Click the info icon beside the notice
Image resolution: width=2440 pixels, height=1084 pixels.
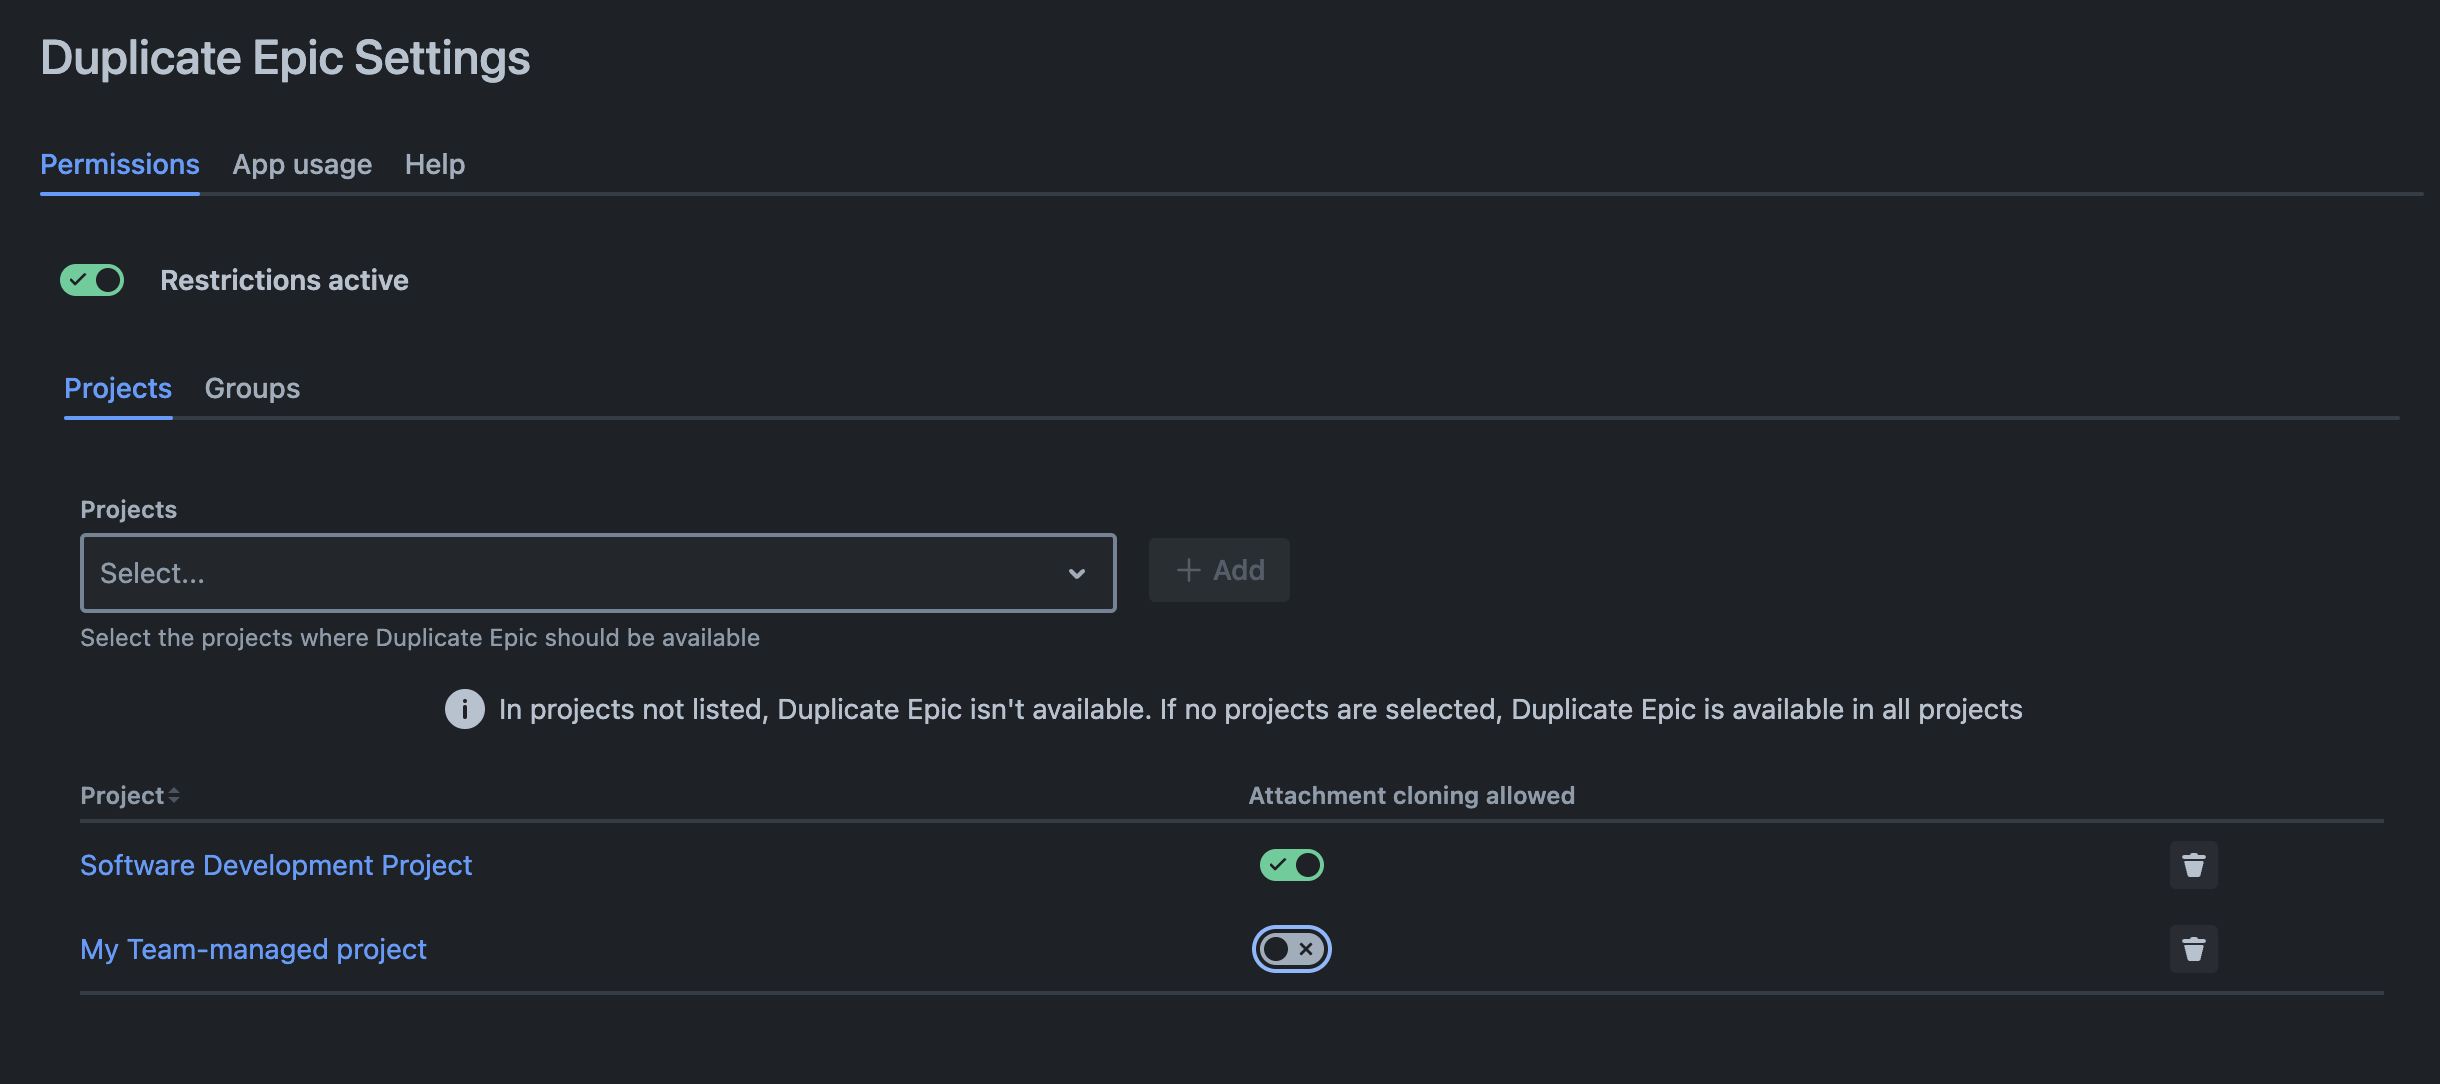point(464,709)
